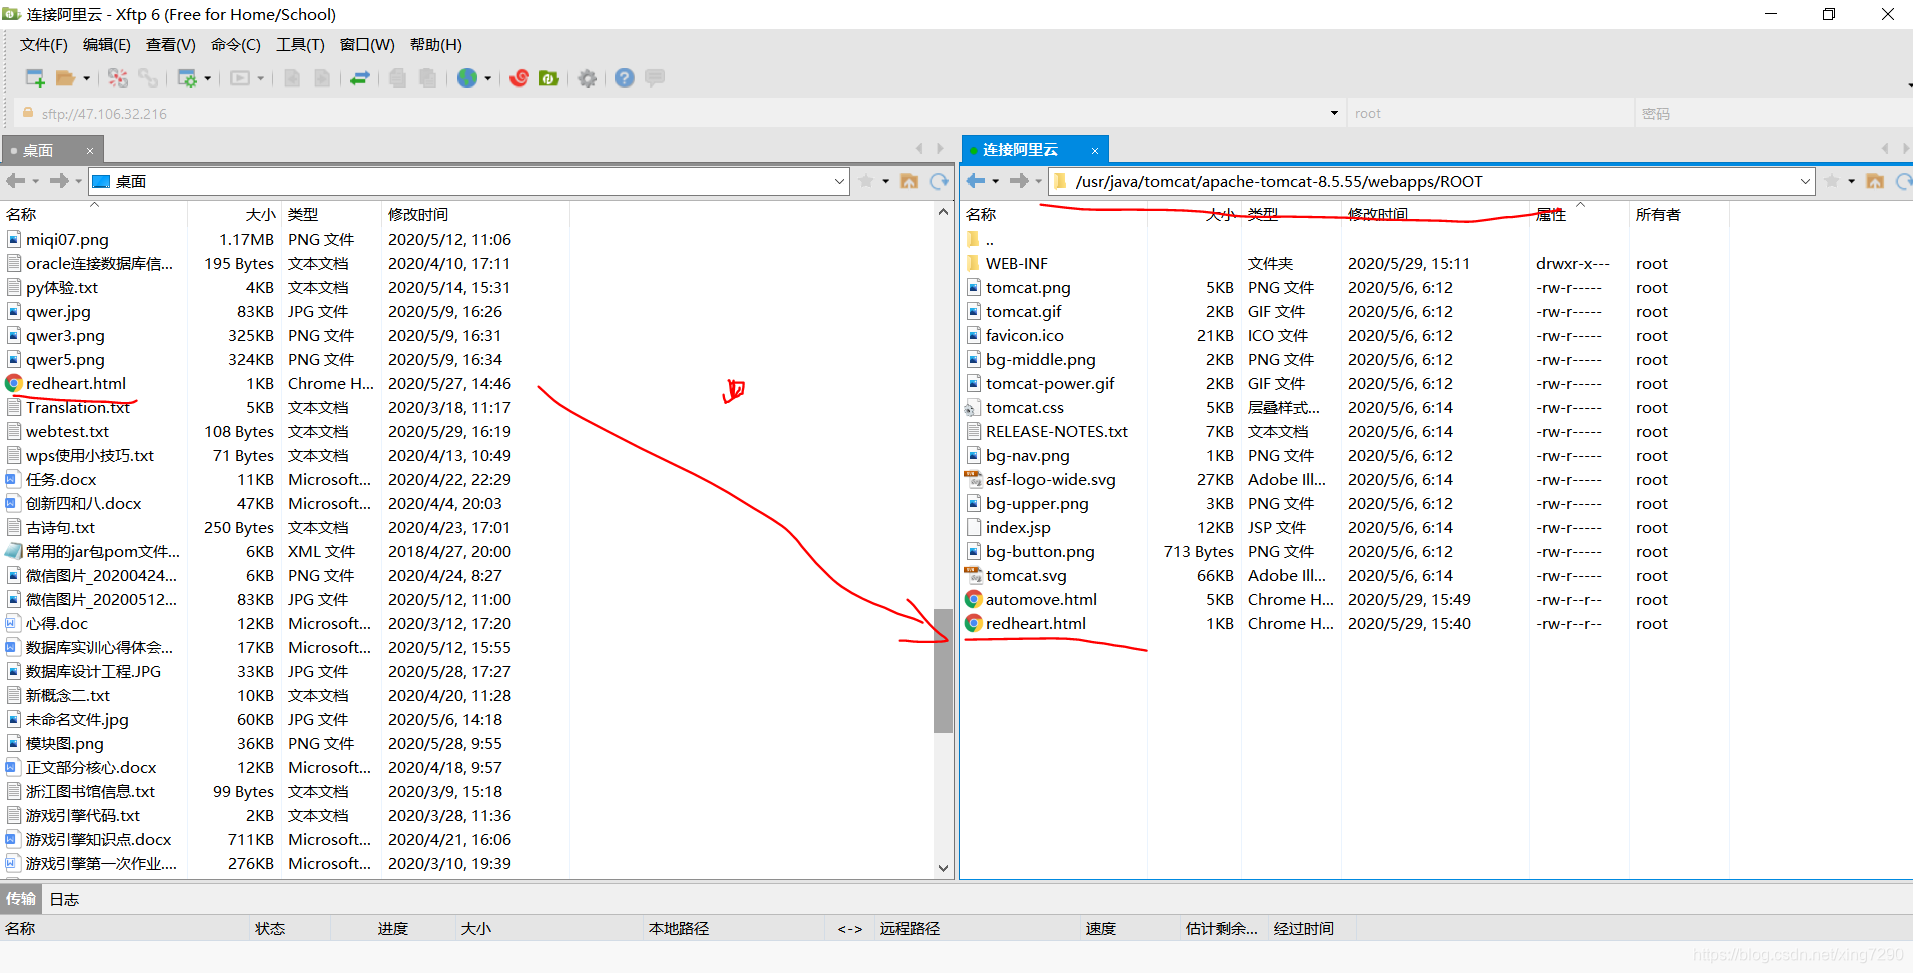This screenshot has width=1913, height=973.
Task: Sort local files by 大小 column
Action: [x=260, y=214]
